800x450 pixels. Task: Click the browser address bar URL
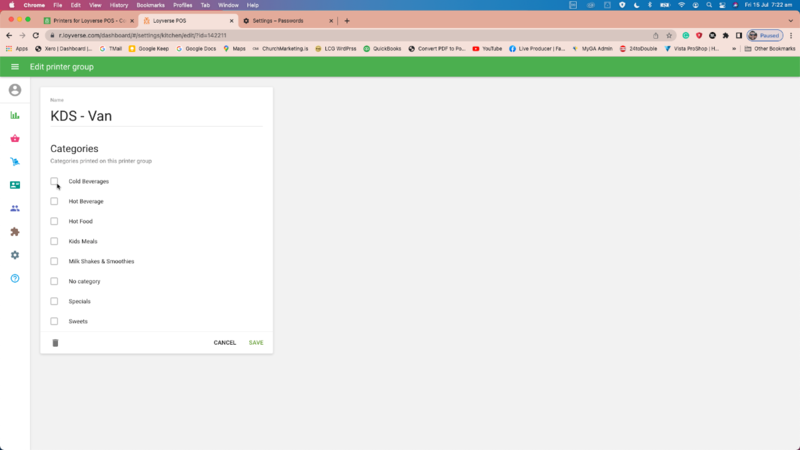(142, 35)
